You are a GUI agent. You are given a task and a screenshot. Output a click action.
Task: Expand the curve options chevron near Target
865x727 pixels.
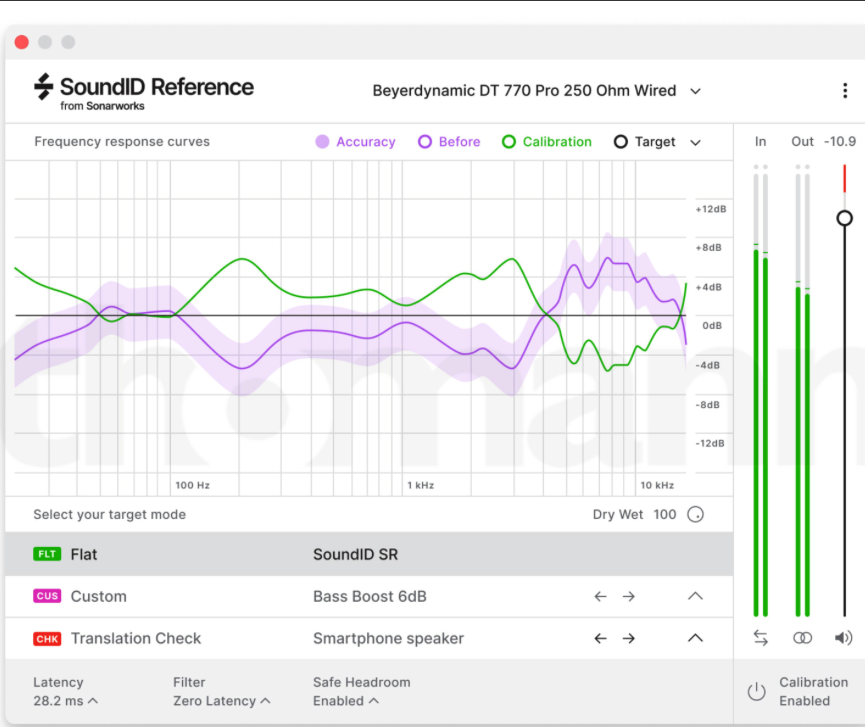[695, 142]
